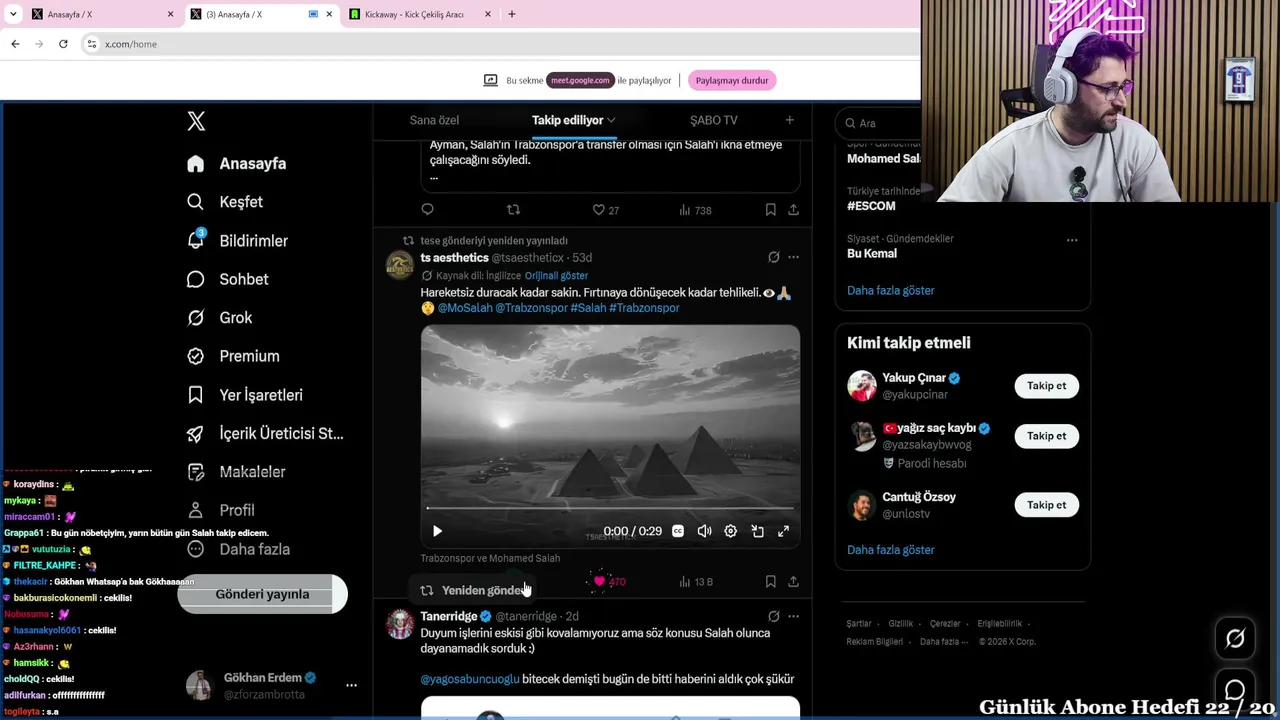The height and width of the screenshot is (720, 1280).
Task: Open more options on Tanerridge post
Action: click(x=793, y=616)
